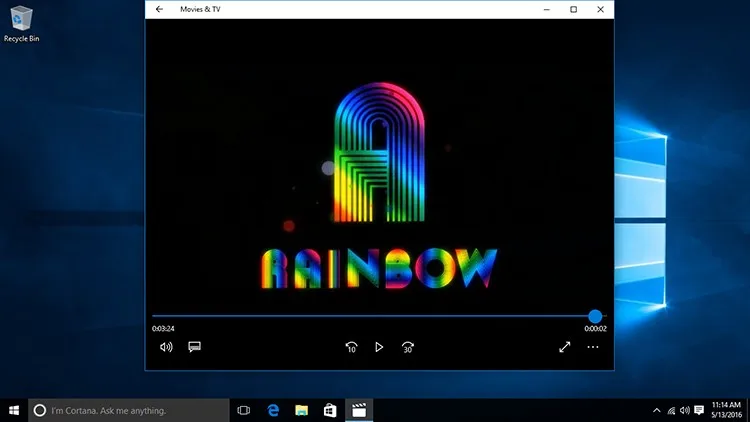The image size is (750, 422).
Task: Open the Store from taskbar
Action: click(330, 410)
